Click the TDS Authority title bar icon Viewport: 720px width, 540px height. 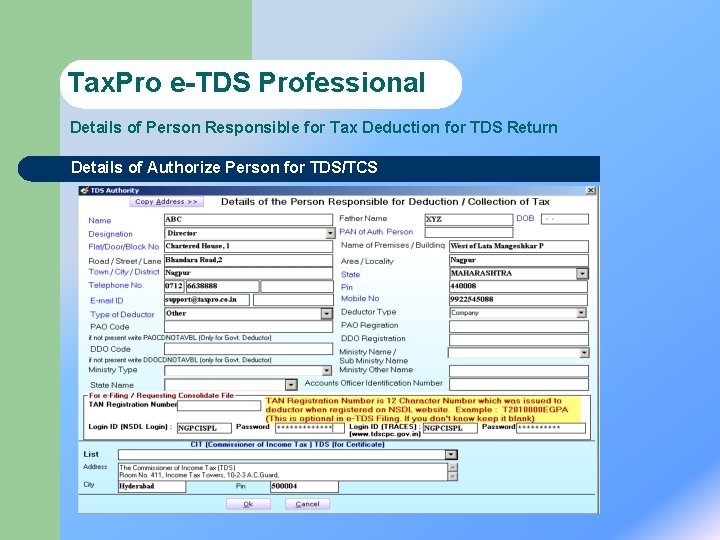(84, 190)
